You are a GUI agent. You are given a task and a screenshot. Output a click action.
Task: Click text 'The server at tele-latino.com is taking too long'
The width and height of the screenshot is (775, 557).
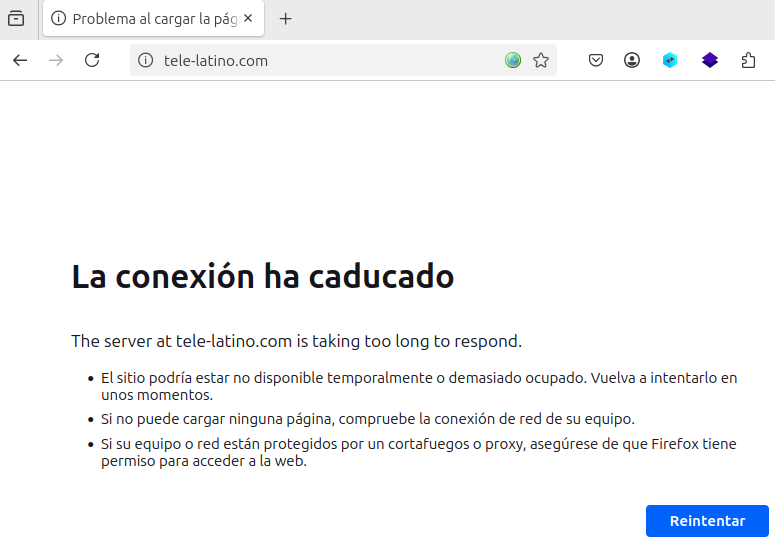297,341
